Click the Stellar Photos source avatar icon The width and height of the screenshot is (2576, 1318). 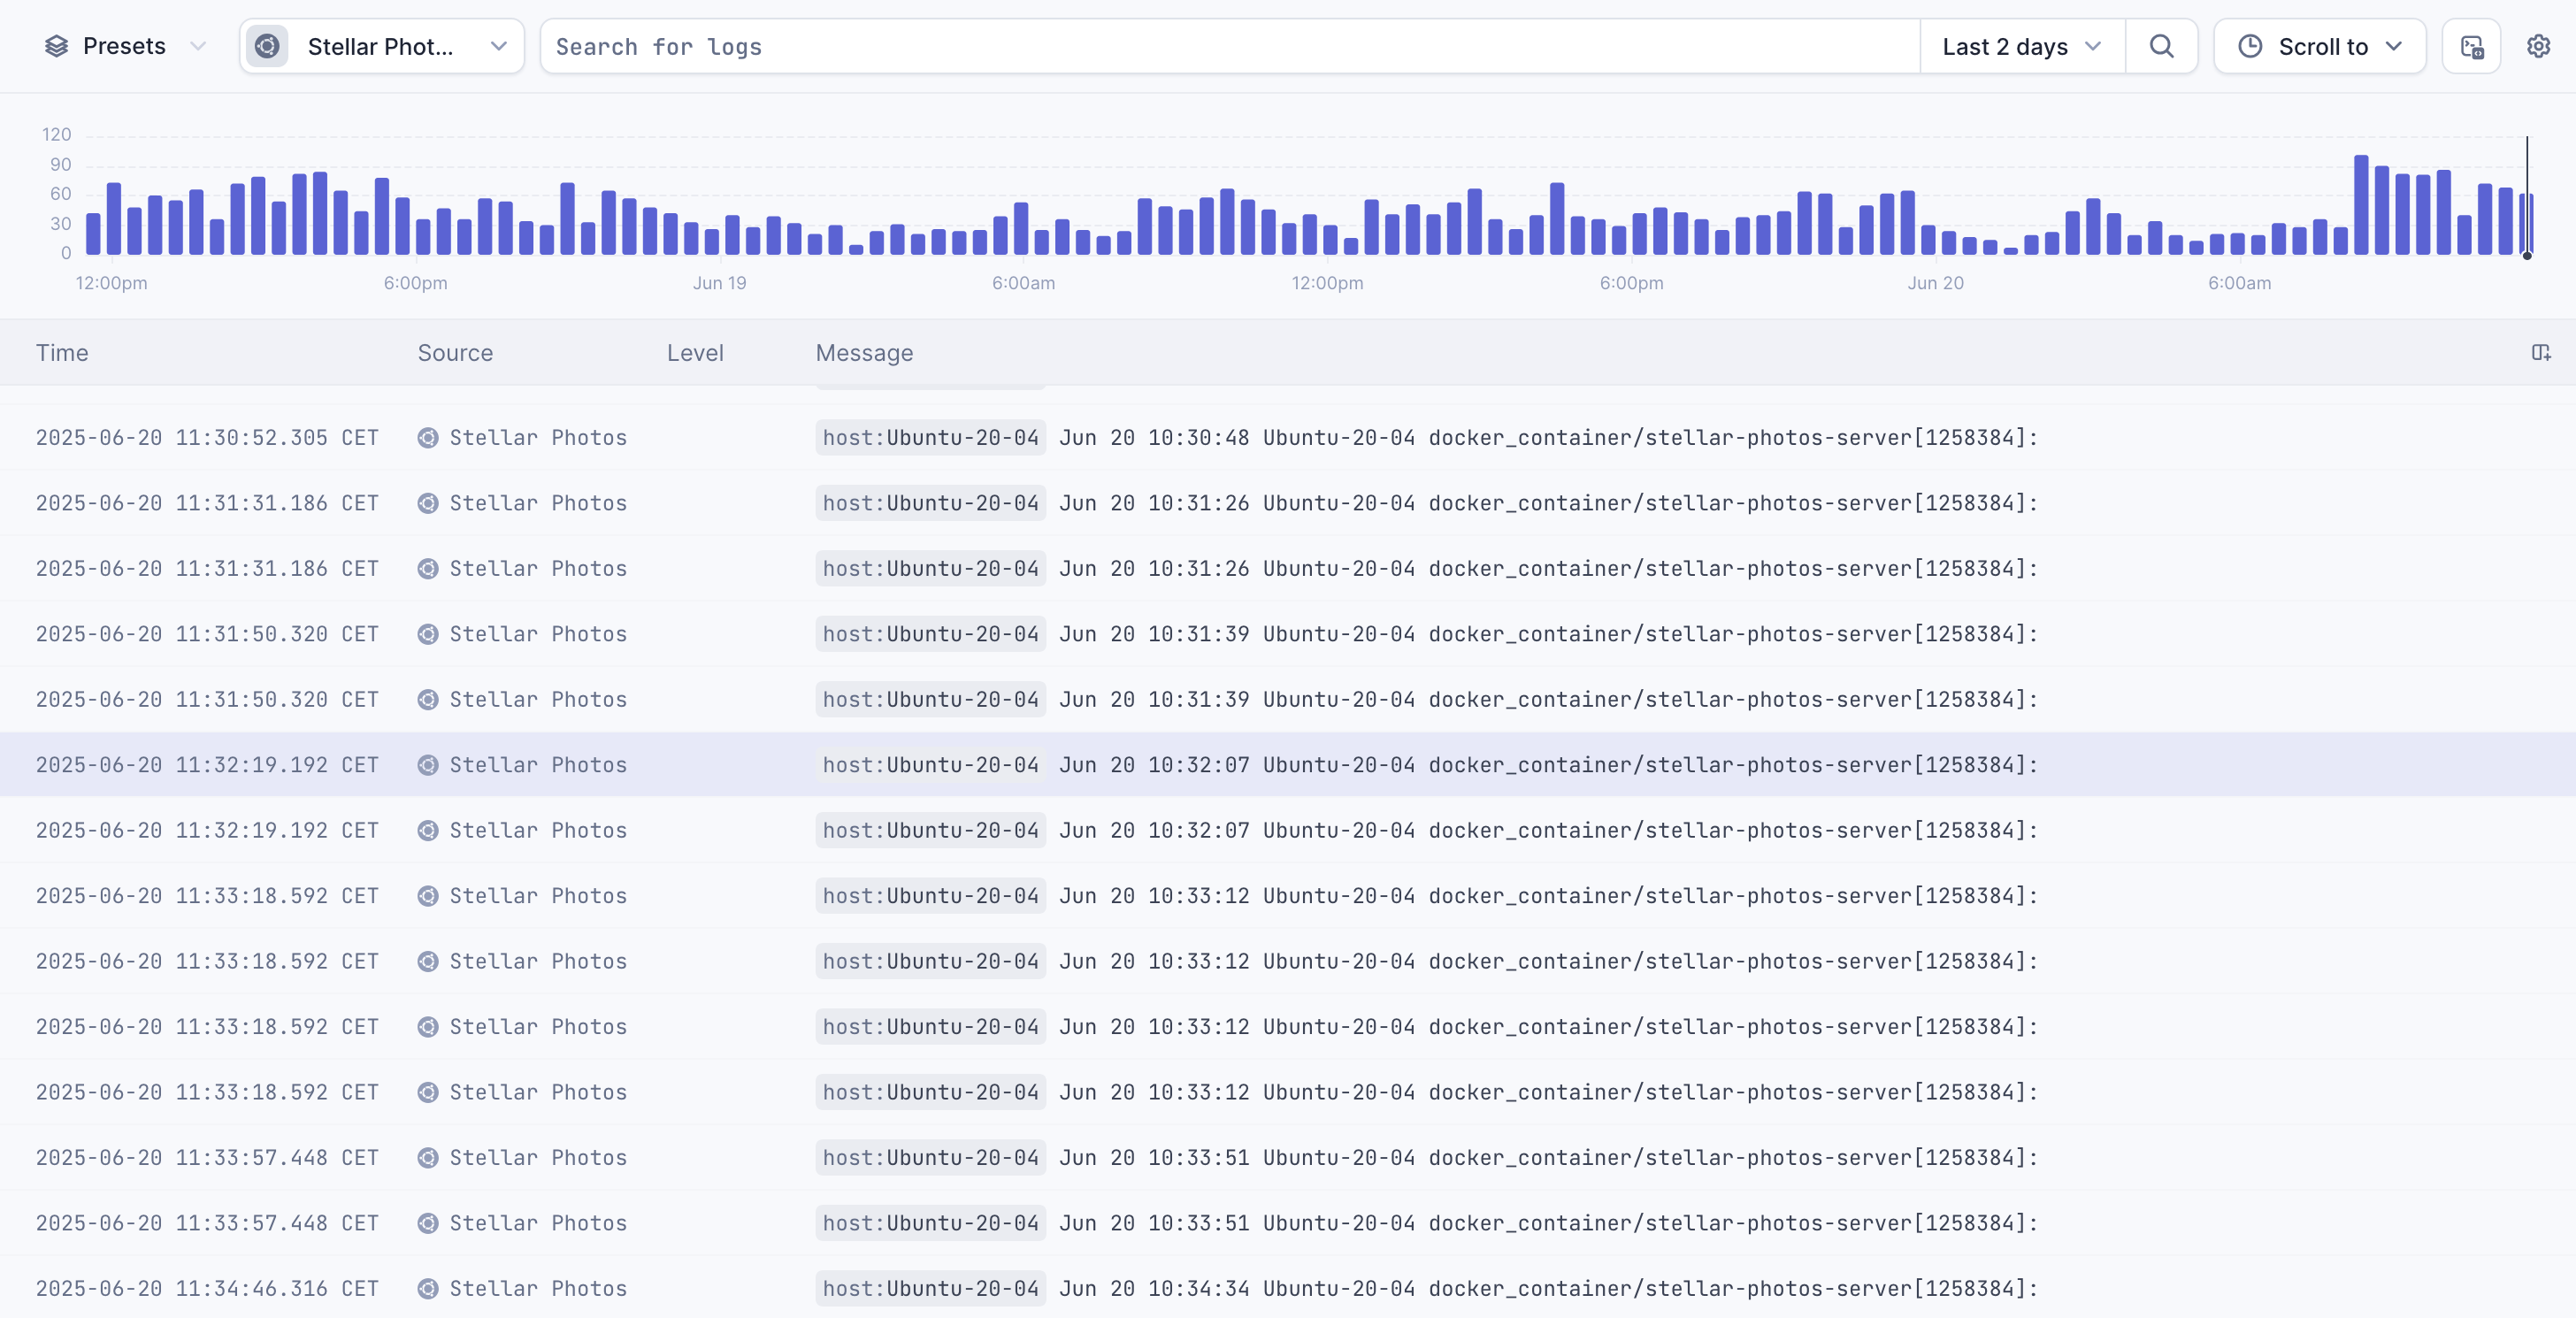click(267, 46)
